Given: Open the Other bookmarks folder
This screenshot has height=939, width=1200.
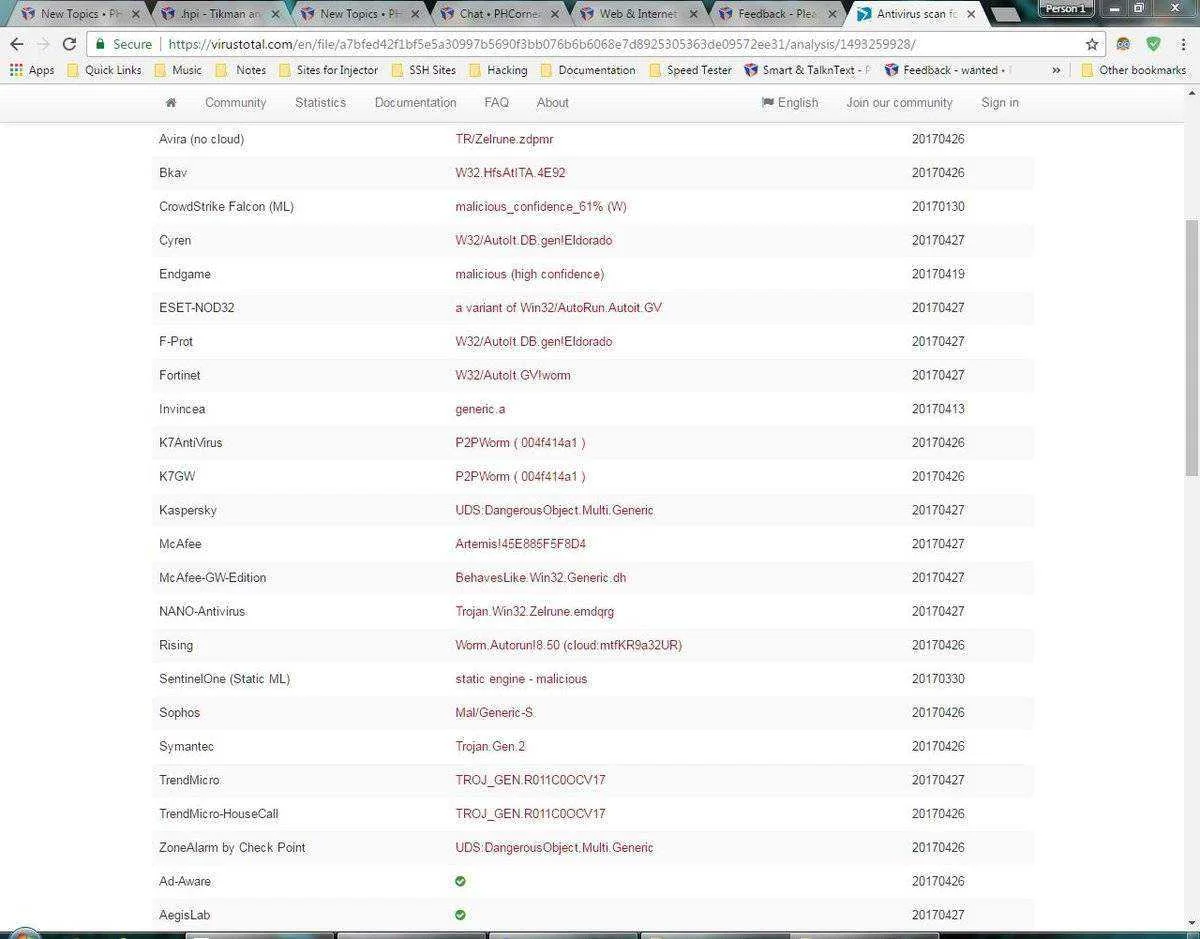Looking at the screenshot, I should coord(1133,70).
